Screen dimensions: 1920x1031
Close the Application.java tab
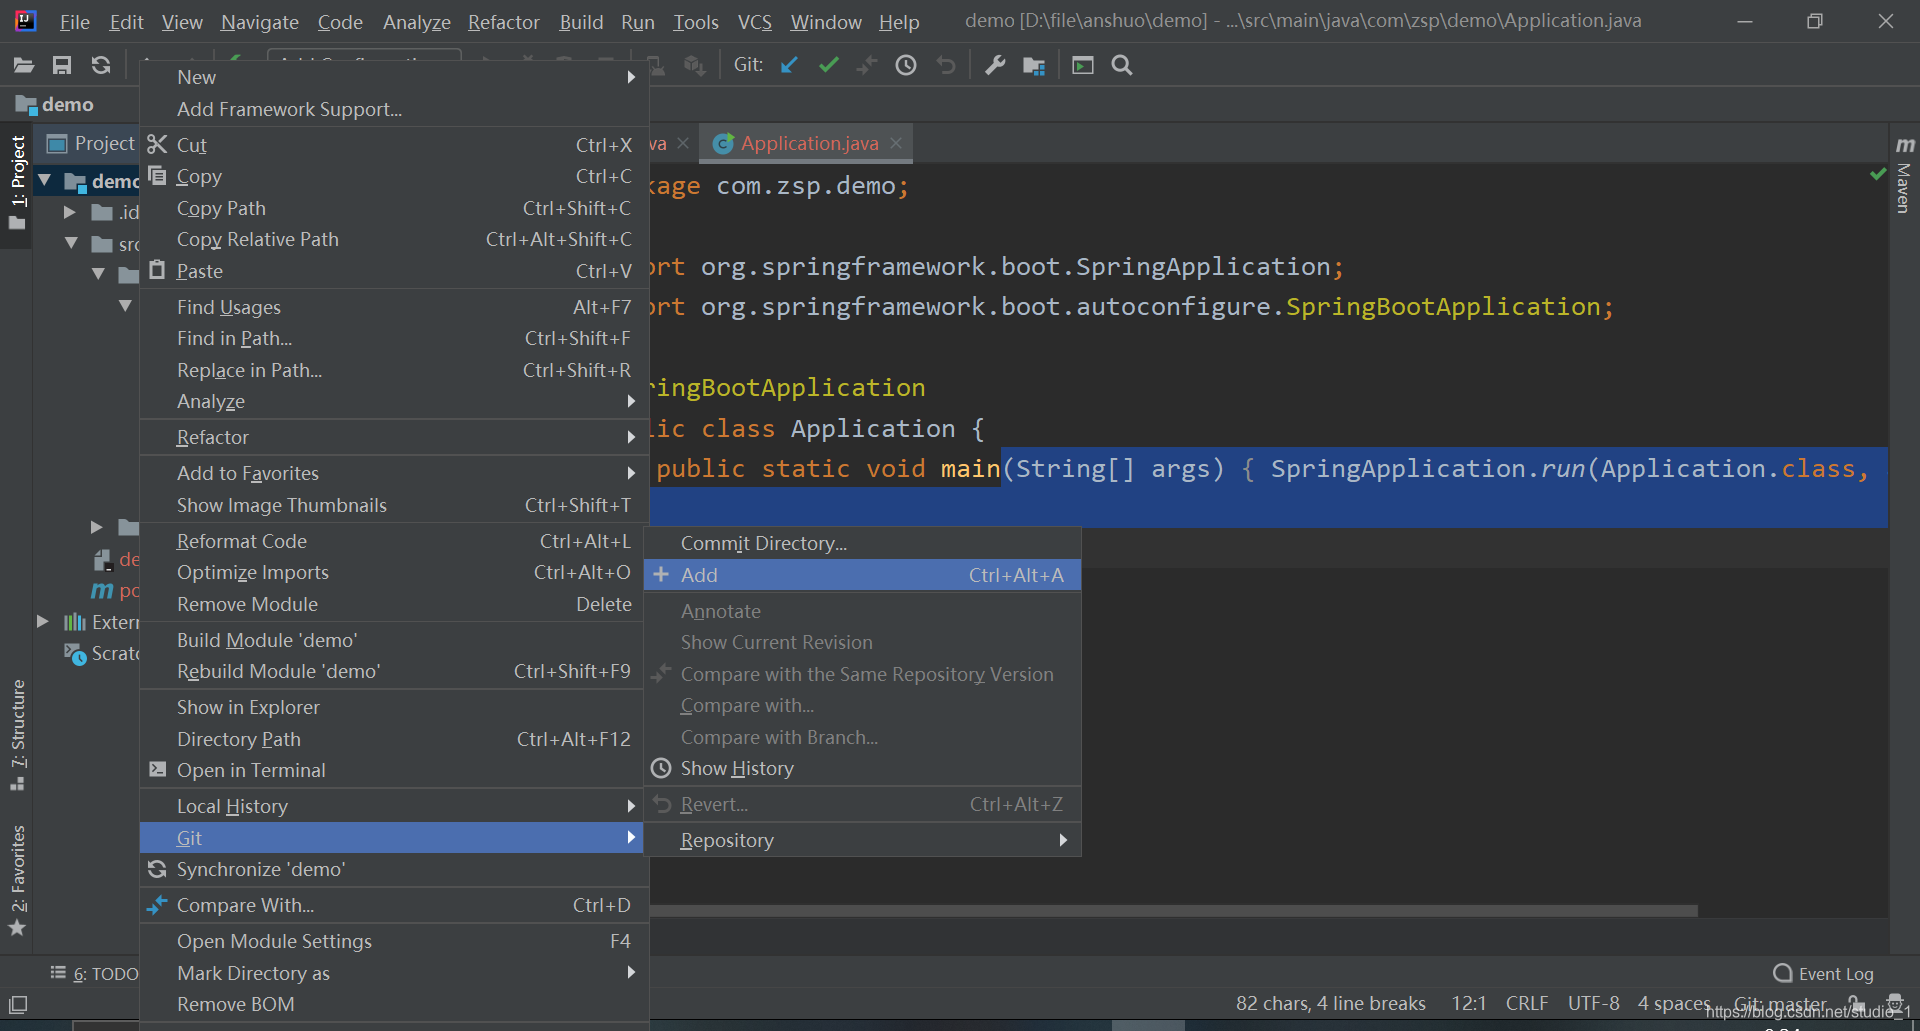[x=896, y=143]
